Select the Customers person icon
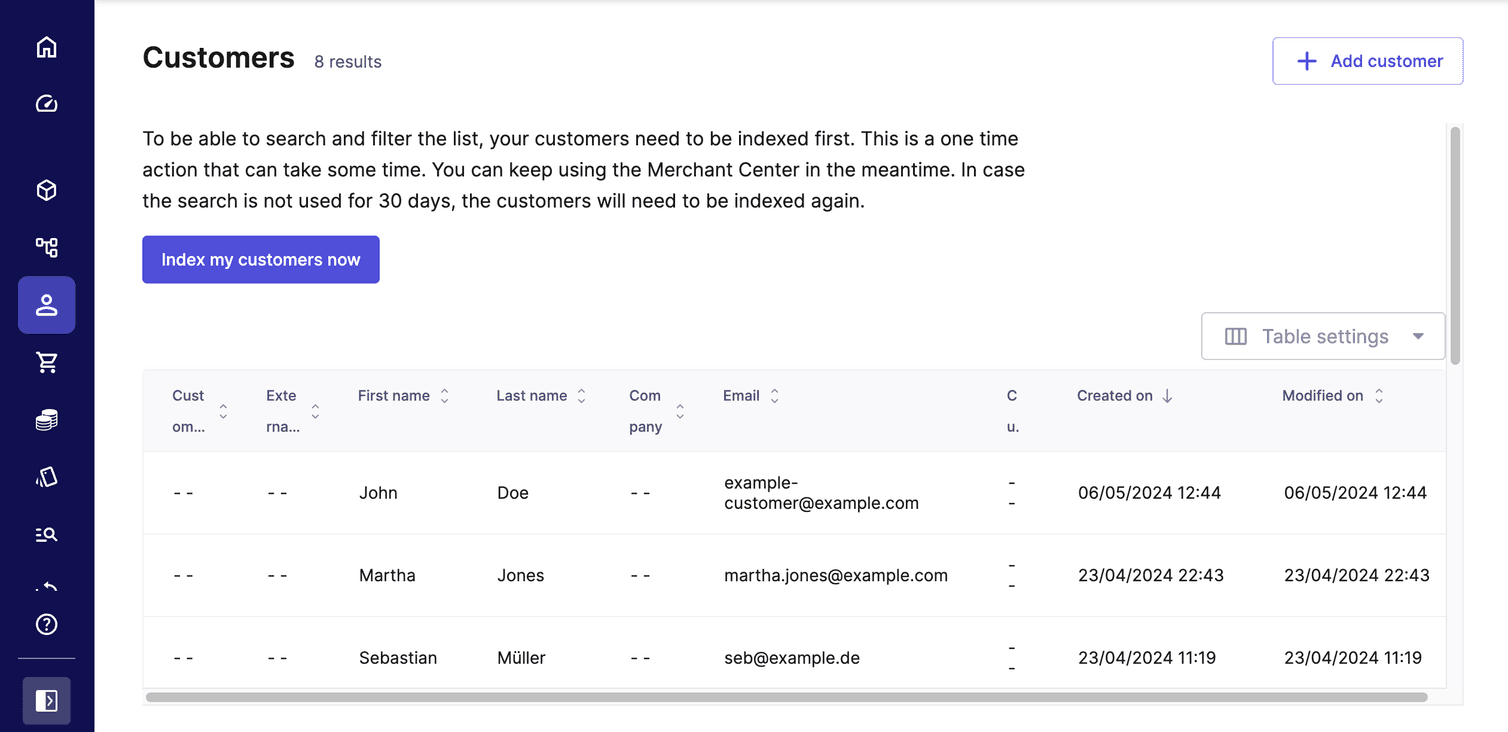 click(x=46, y=305)
